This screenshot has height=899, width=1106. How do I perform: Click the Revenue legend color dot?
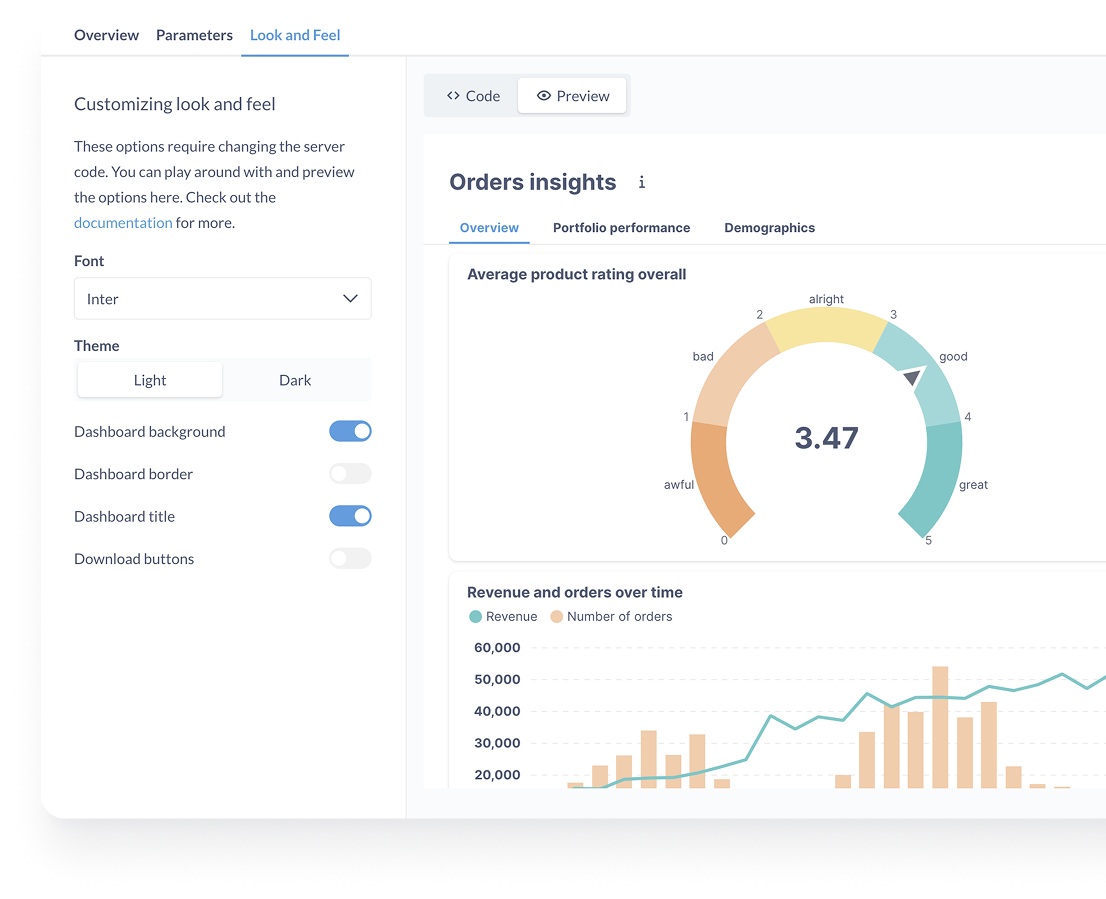click(x=475, y=617)
